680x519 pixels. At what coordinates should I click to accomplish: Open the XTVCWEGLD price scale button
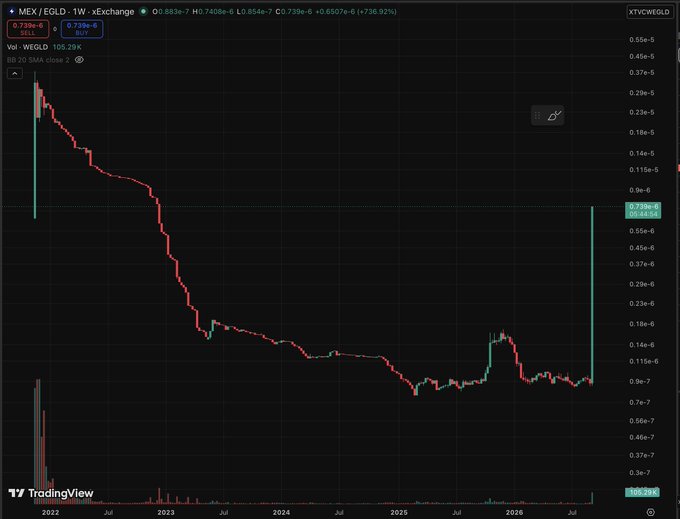pos(649,12)
